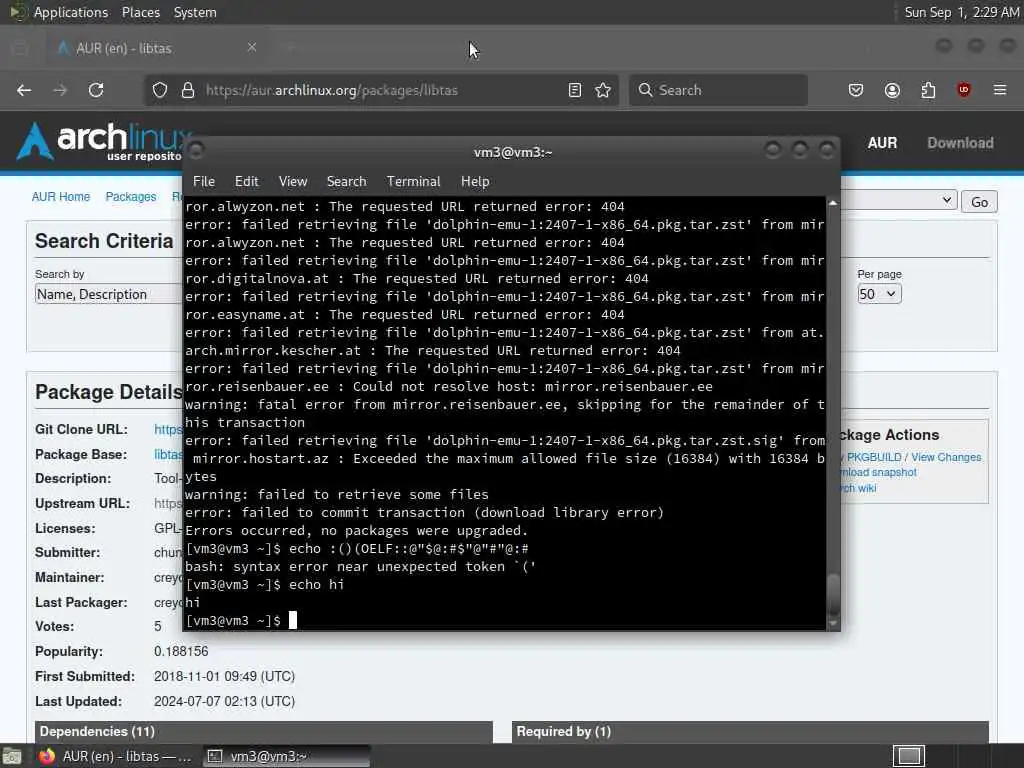Close the AUR libtas browser tab
The image size is (1024, 768).
coord(252,48)
